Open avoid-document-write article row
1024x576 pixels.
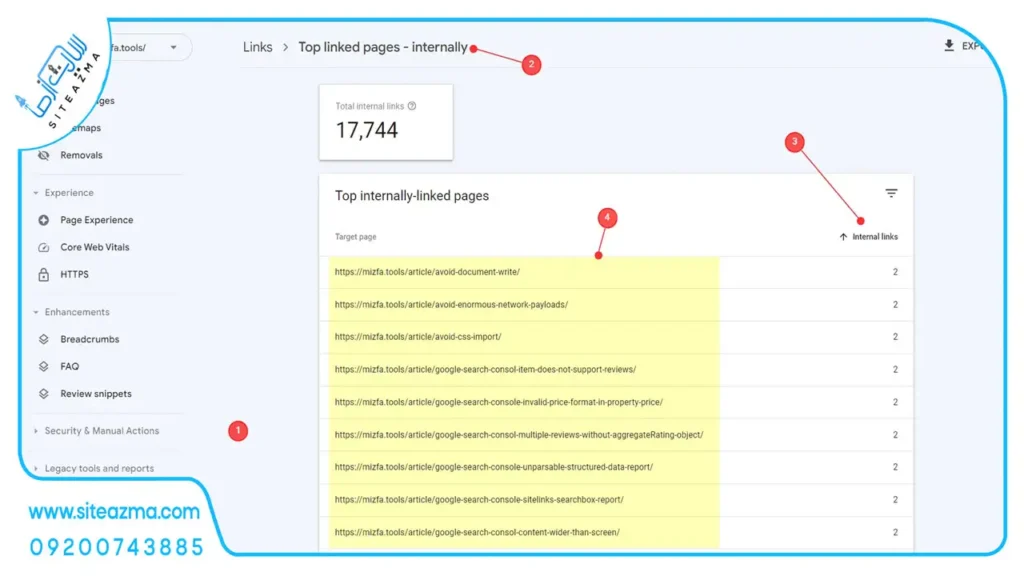[616, 272]
